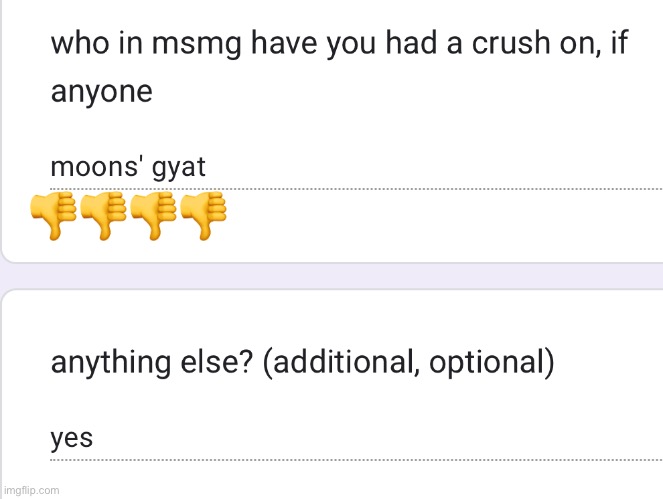Focus the "yes" answer field
The width and height of the screenshot is (663, 499).
click(x=350, y=438)
